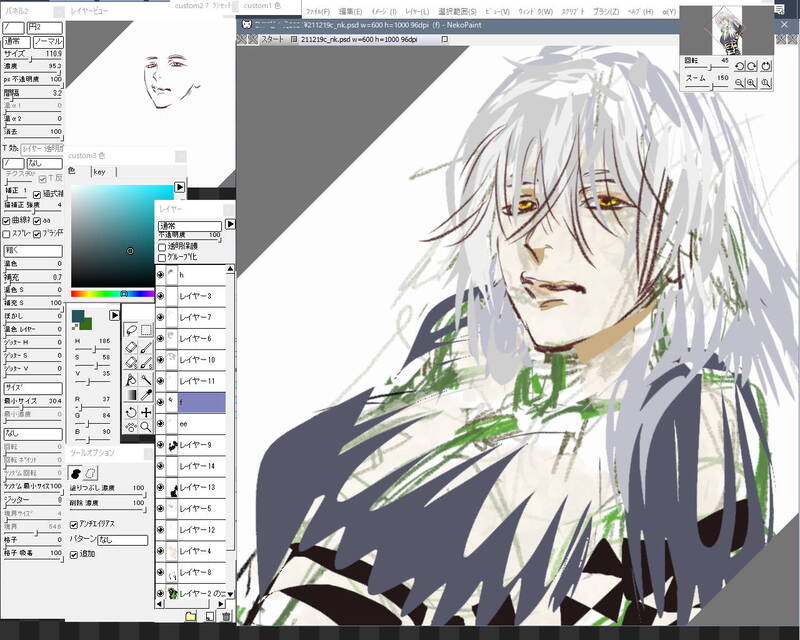Reset zoom with navigator magnifier icon
The image size is (800, 640).
[765, 83]
